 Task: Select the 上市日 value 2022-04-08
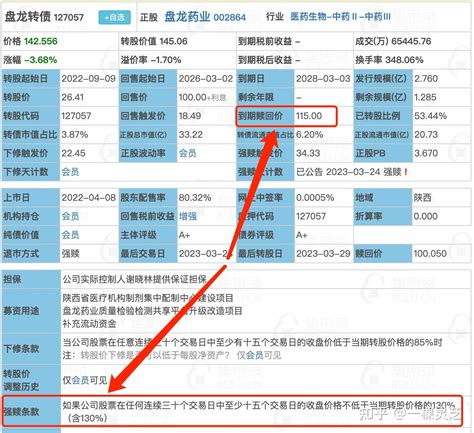pos(88,198)
